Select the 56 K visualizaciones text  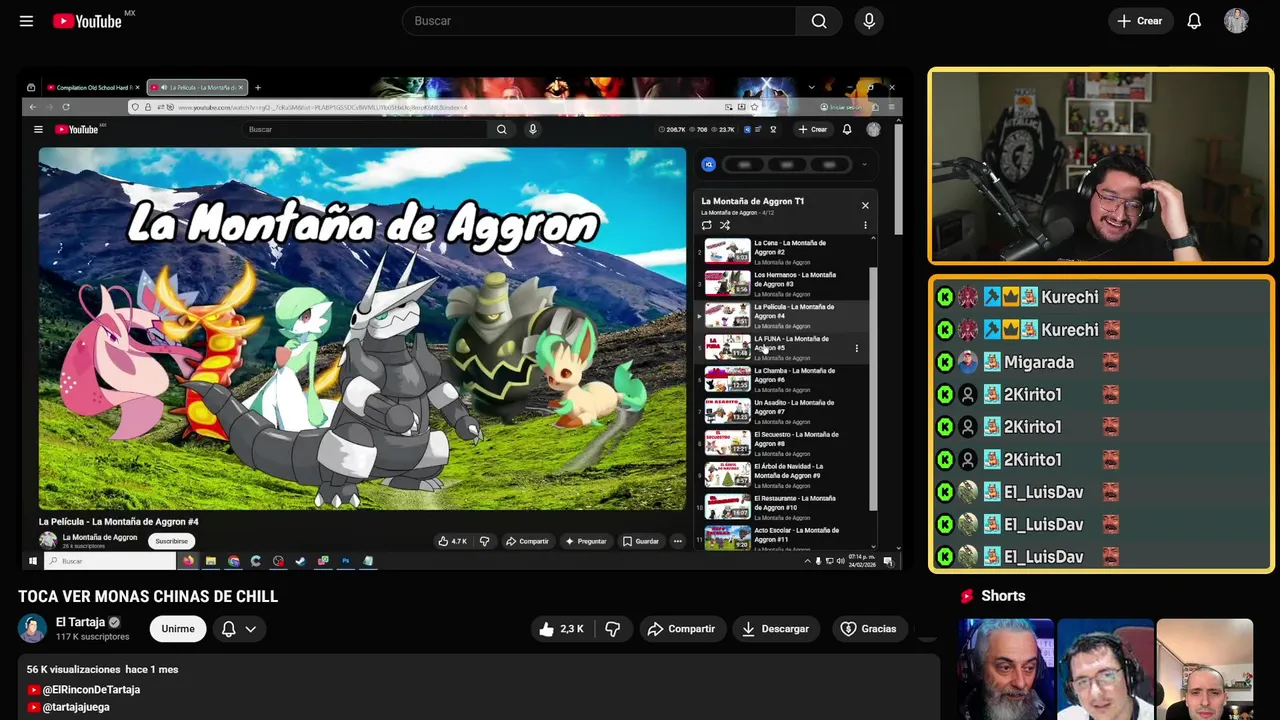pyautogui.click(x=72, y=669)
